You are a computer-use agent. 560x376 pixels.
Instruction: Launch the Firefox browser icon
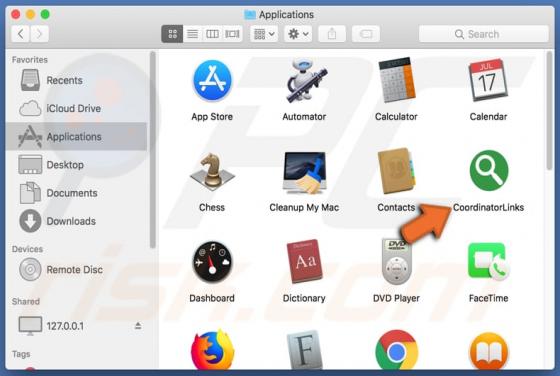pyautogui.click(x=212, y=350)
